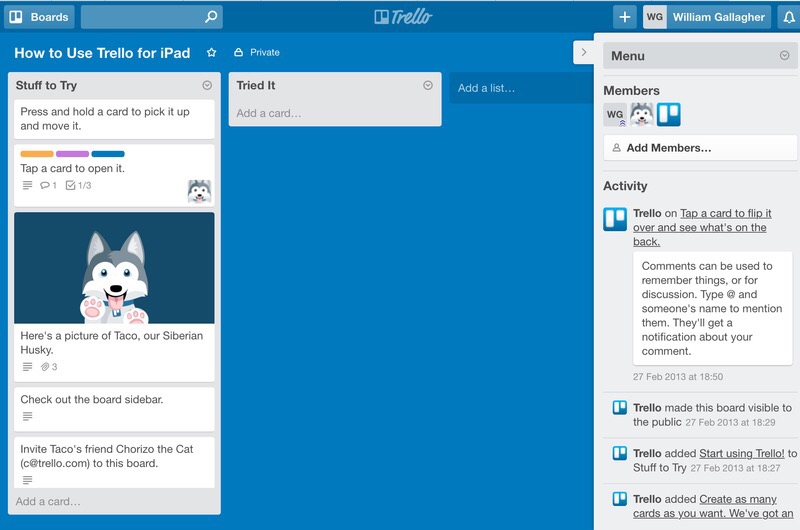Click timestamp 27 Feb 2013 at 18:50
Image resolution: width=800 pixels, height=530 pixels.
point(678,377)
